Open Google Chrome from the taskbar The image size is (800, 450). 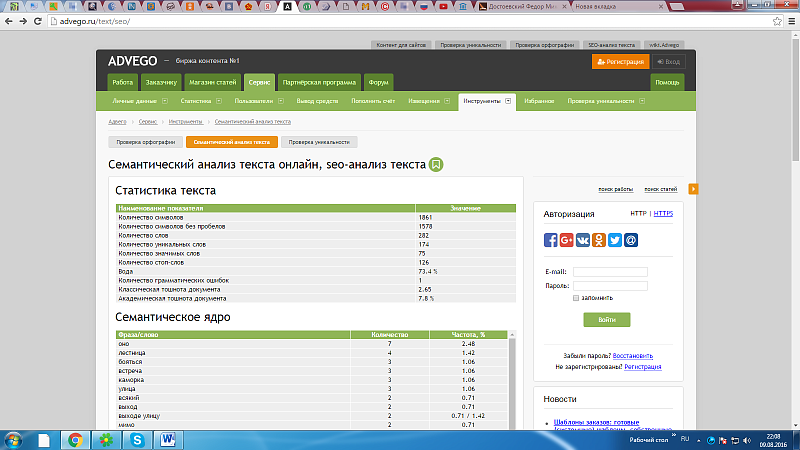[75, 440]
